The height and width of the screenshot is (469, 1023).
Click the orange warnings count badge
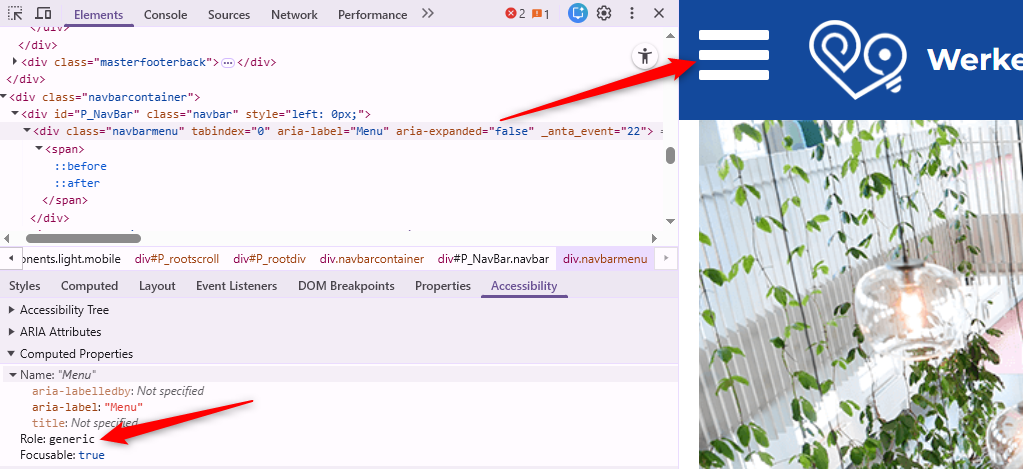click(540, 14)
